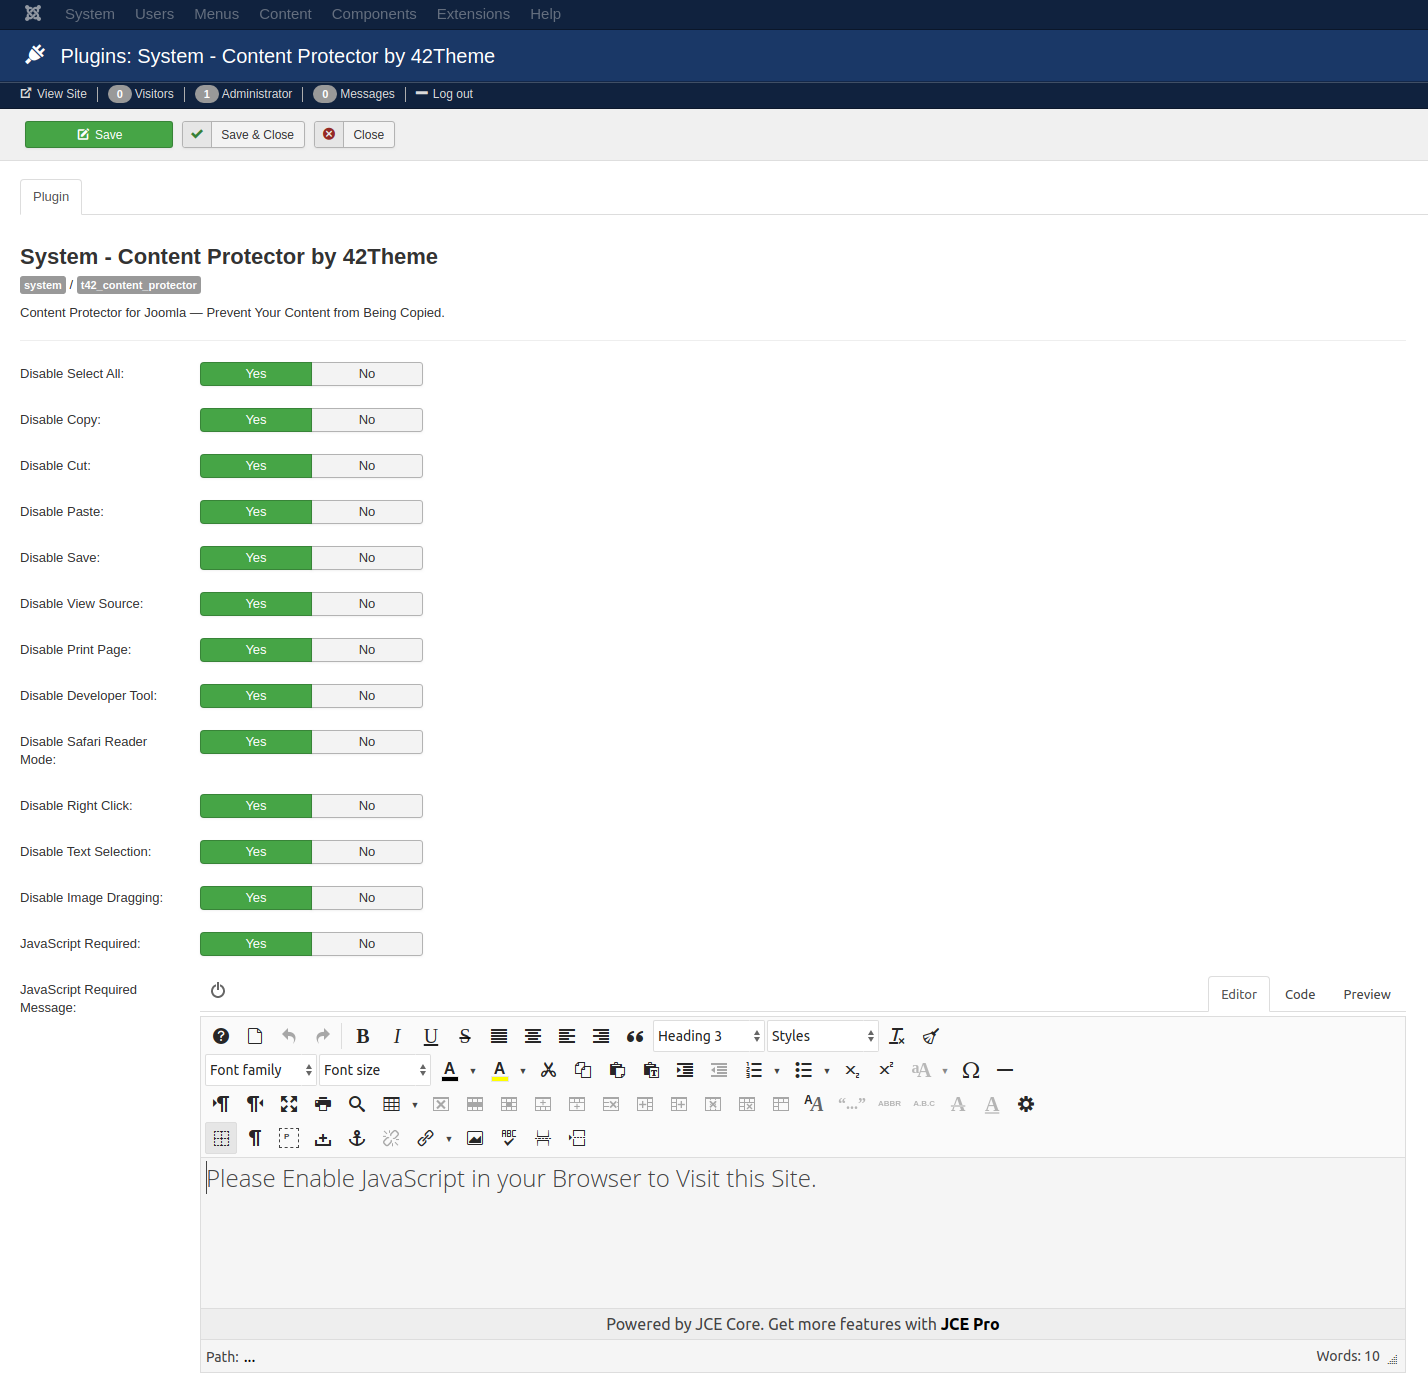The height and width of the screenshot is (1387, 1428).
Task: Insert a special character (omega)
Action: (x=971, y=1070)
